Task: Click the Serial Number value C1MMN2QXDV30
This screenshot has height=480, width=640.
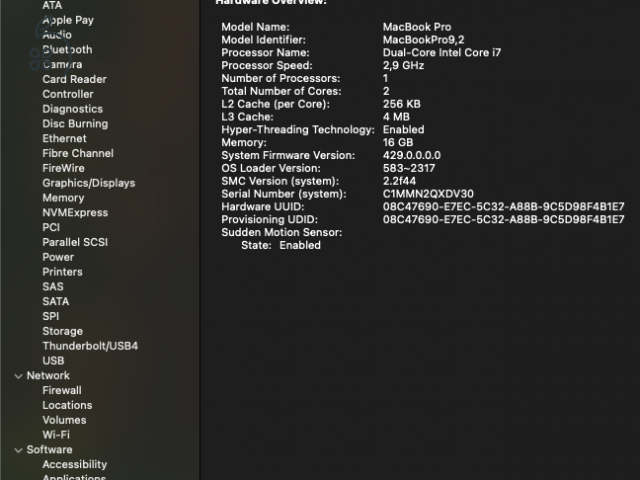Action: 428,194
